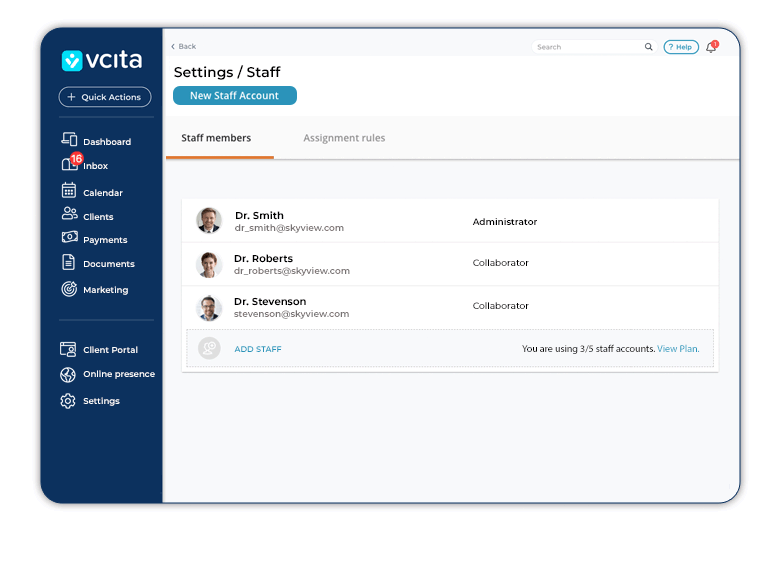780x580 pixels.
Task: Open the Online presence globe icon
Action: 68,374
